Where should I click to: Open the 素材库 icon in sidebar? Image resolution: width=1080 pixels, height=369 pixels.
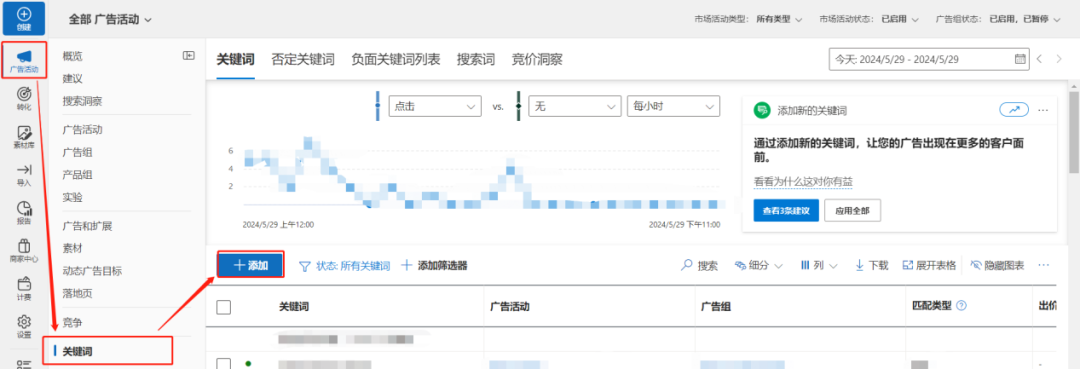click(x=24, y=132)
